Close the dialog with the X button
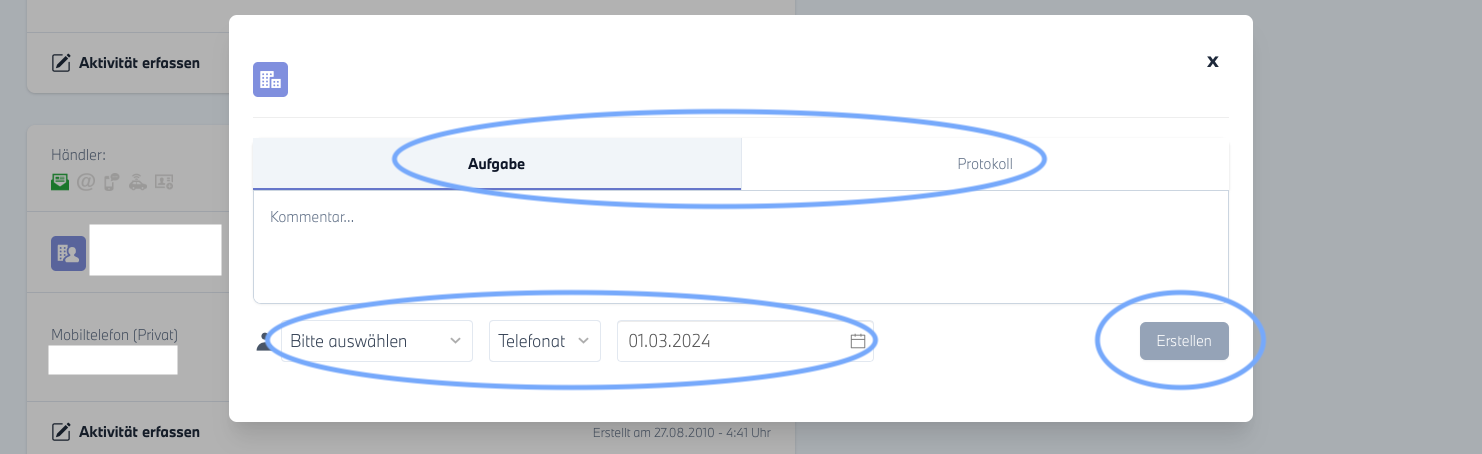This screenshot has width=1482, height=454. pyautogui.click(x=1212, y=61)
